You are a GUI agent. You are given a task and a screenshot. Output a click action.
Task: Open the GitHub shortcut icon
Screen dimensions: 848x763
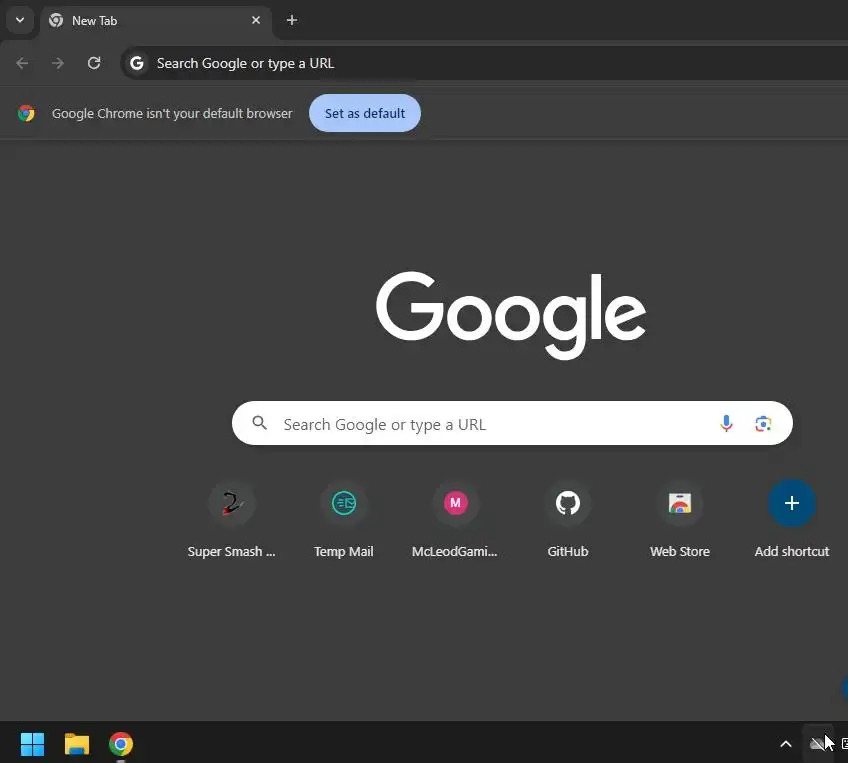568,503
